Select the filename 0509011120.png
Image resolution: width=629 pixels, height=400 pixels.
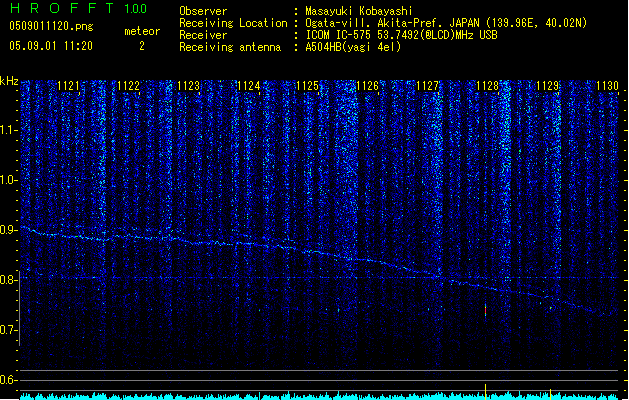(51, 26)
